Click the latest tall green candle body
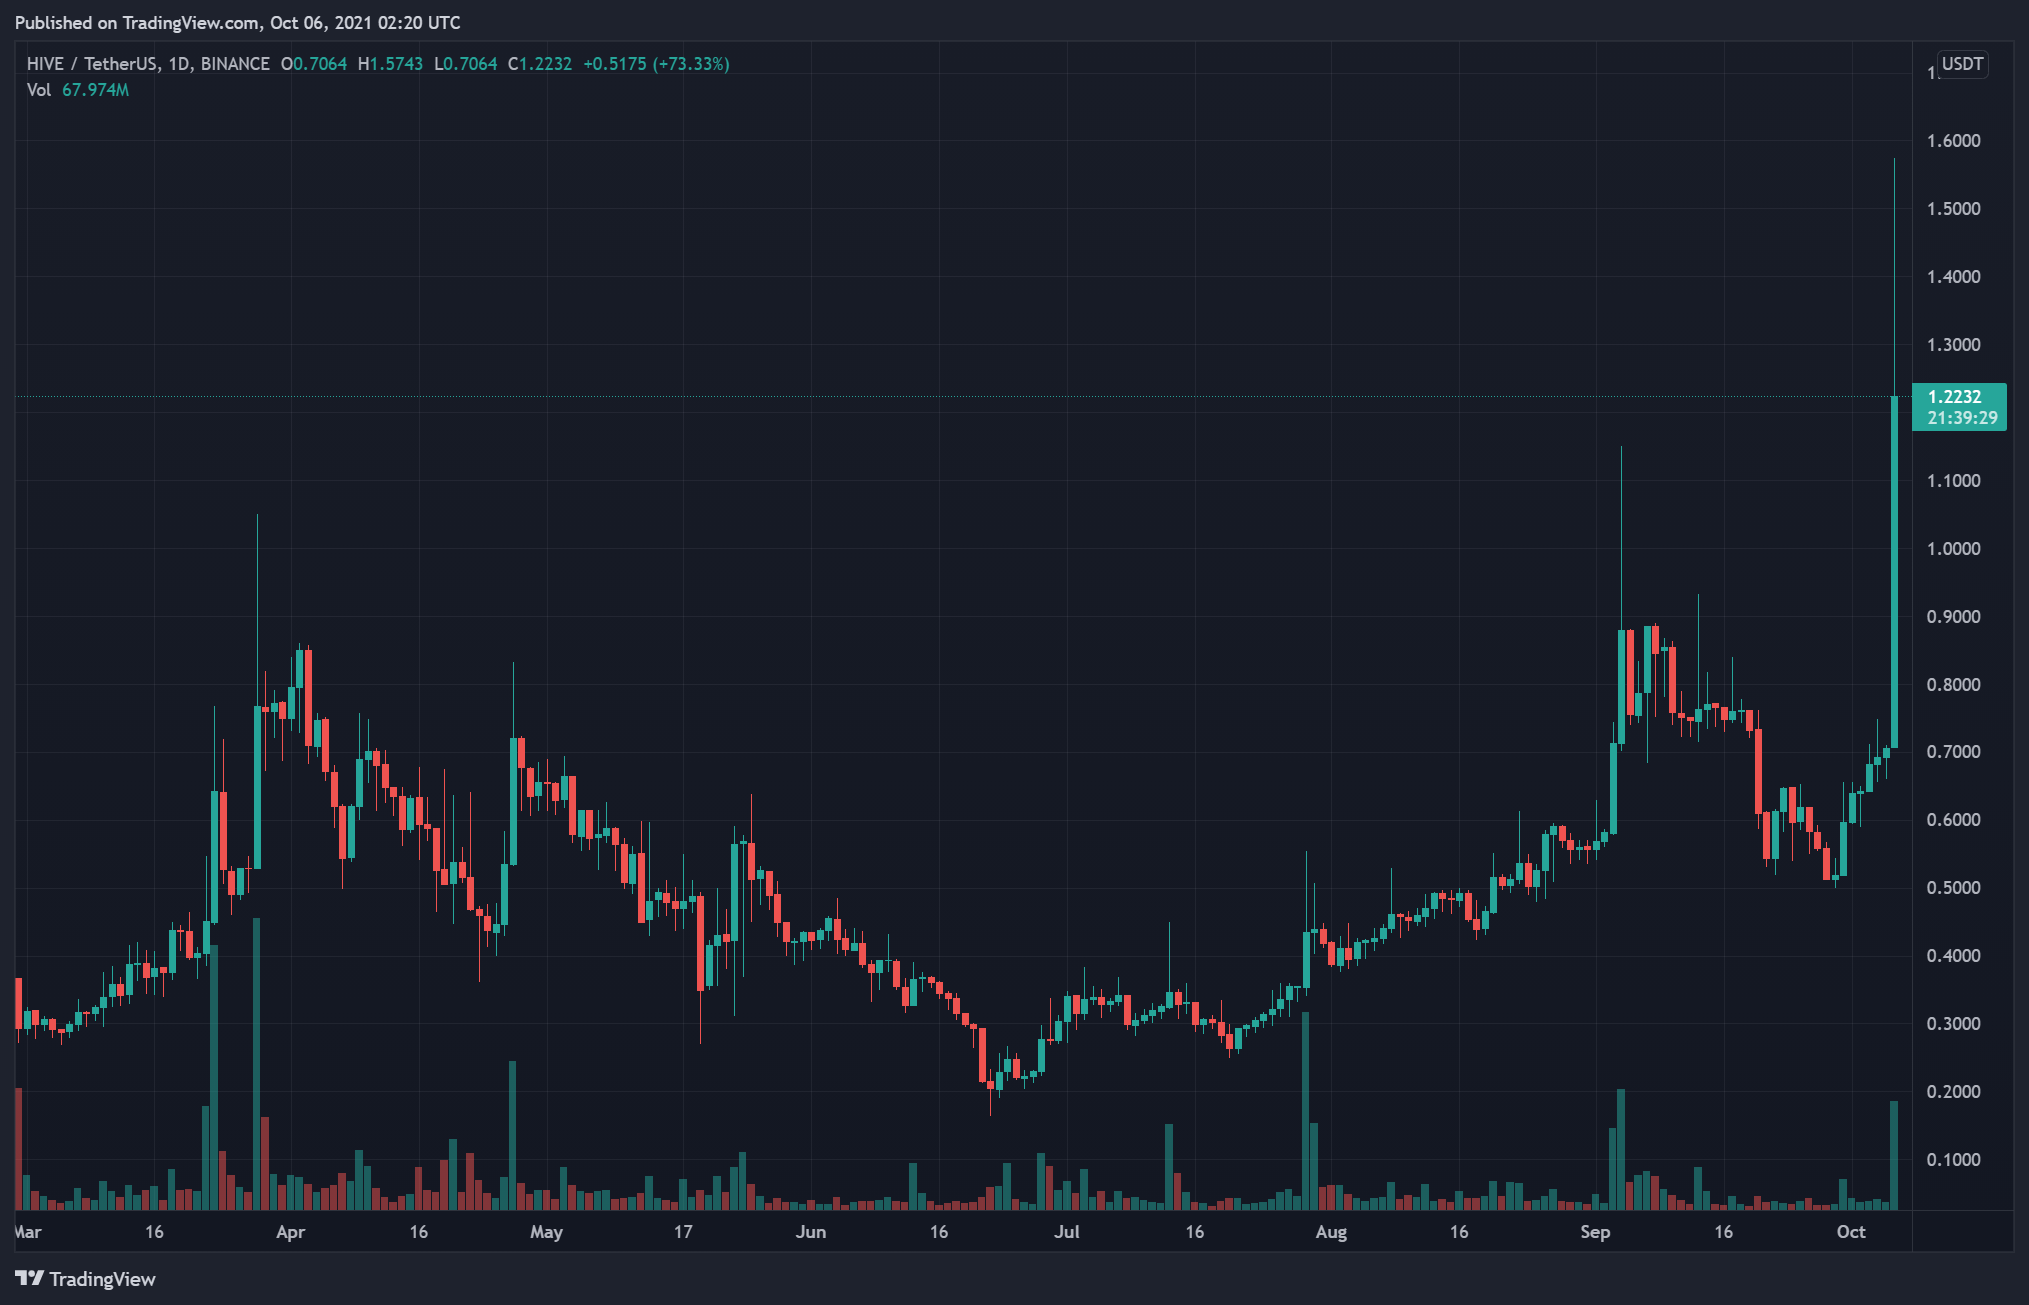2029x1305 pixels. coord(1894,570)
